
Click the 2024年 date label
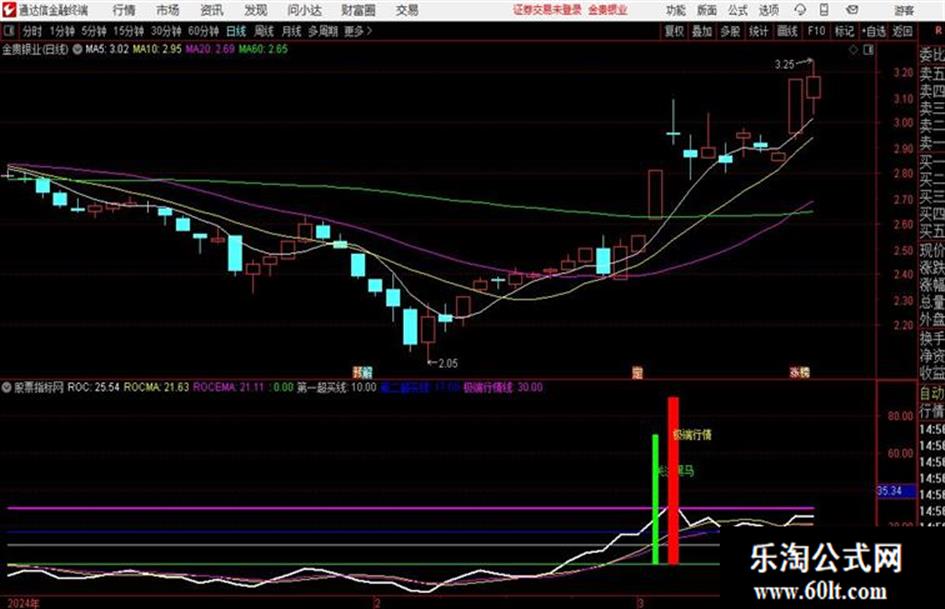[x=23, y=603]
